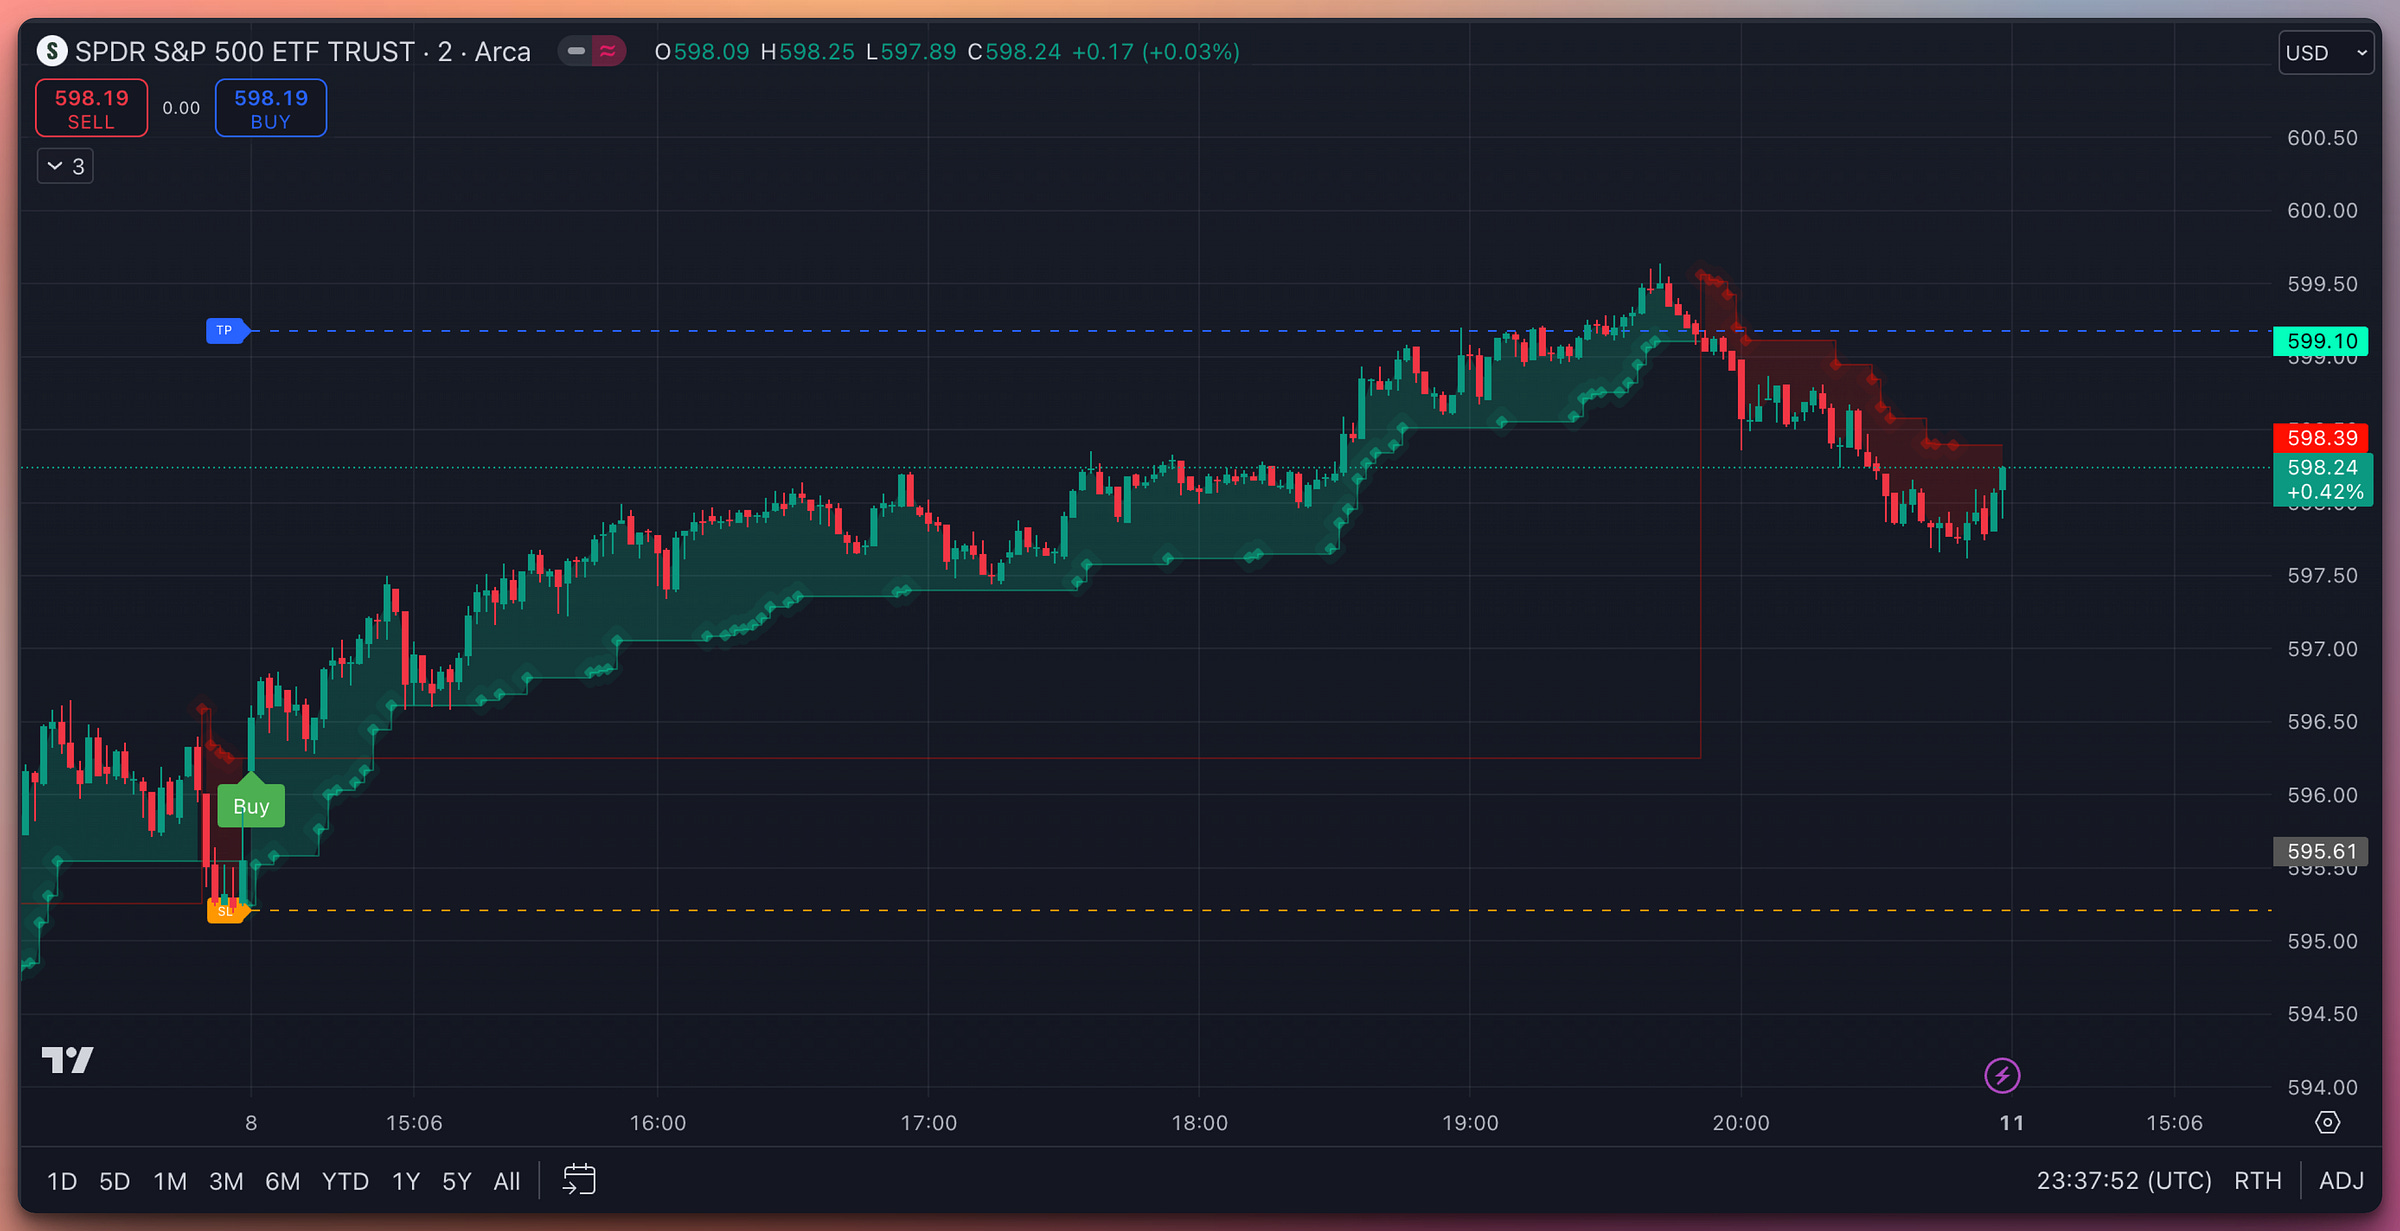
Task: Click the blue TP take-profit label
Action: pos(227,330)
